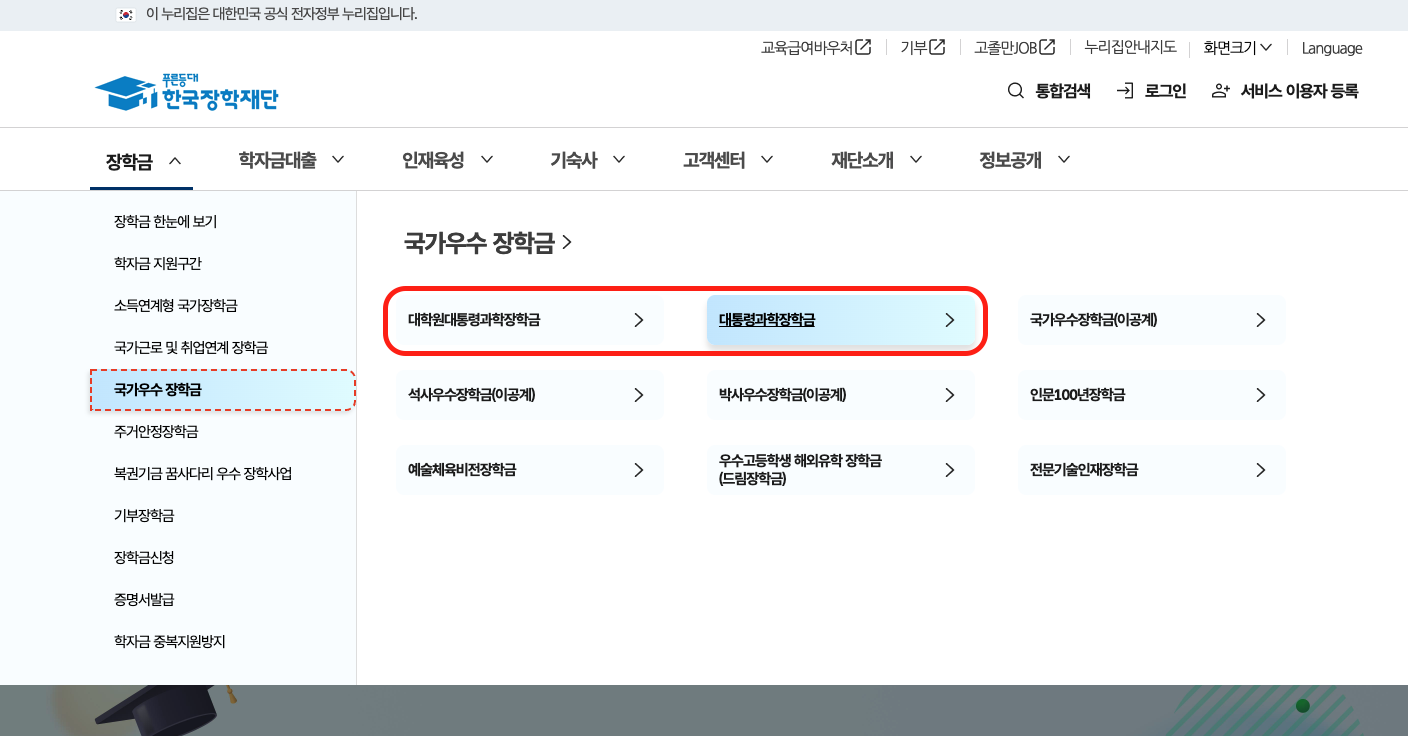Expand the 화면크기 screen size dropdown
This screenshot has width=1408, height=736.
(1237, 48)
